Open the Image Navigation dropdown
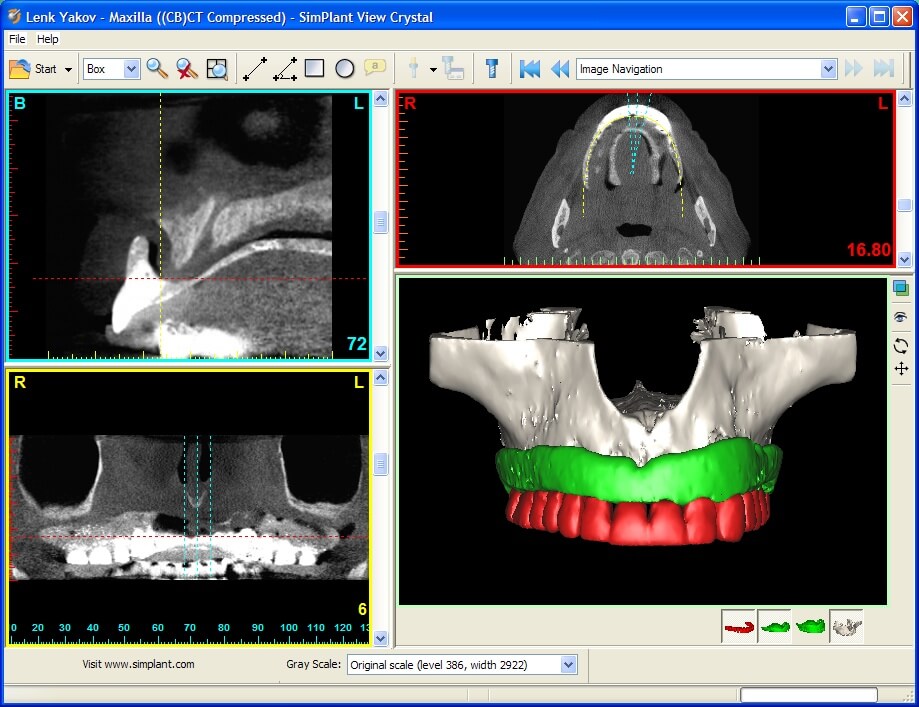919x707 pixels. [x=828, y=69]
